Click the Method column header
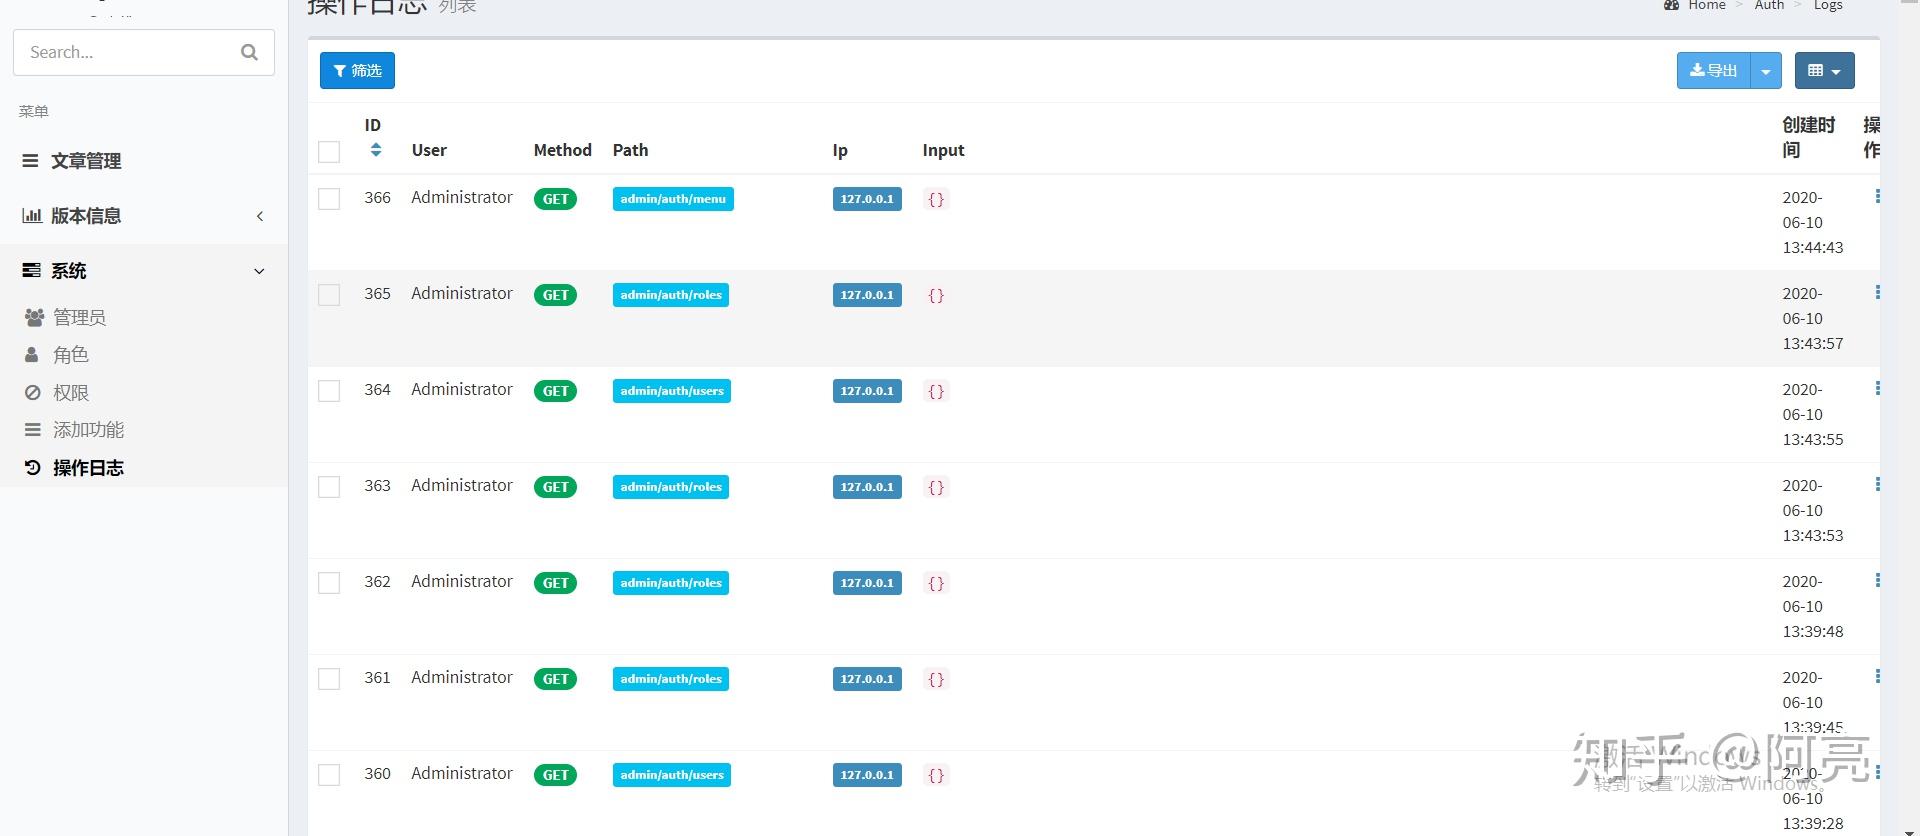The width and height of the screenshot is (1920, 836). [562, 150]
